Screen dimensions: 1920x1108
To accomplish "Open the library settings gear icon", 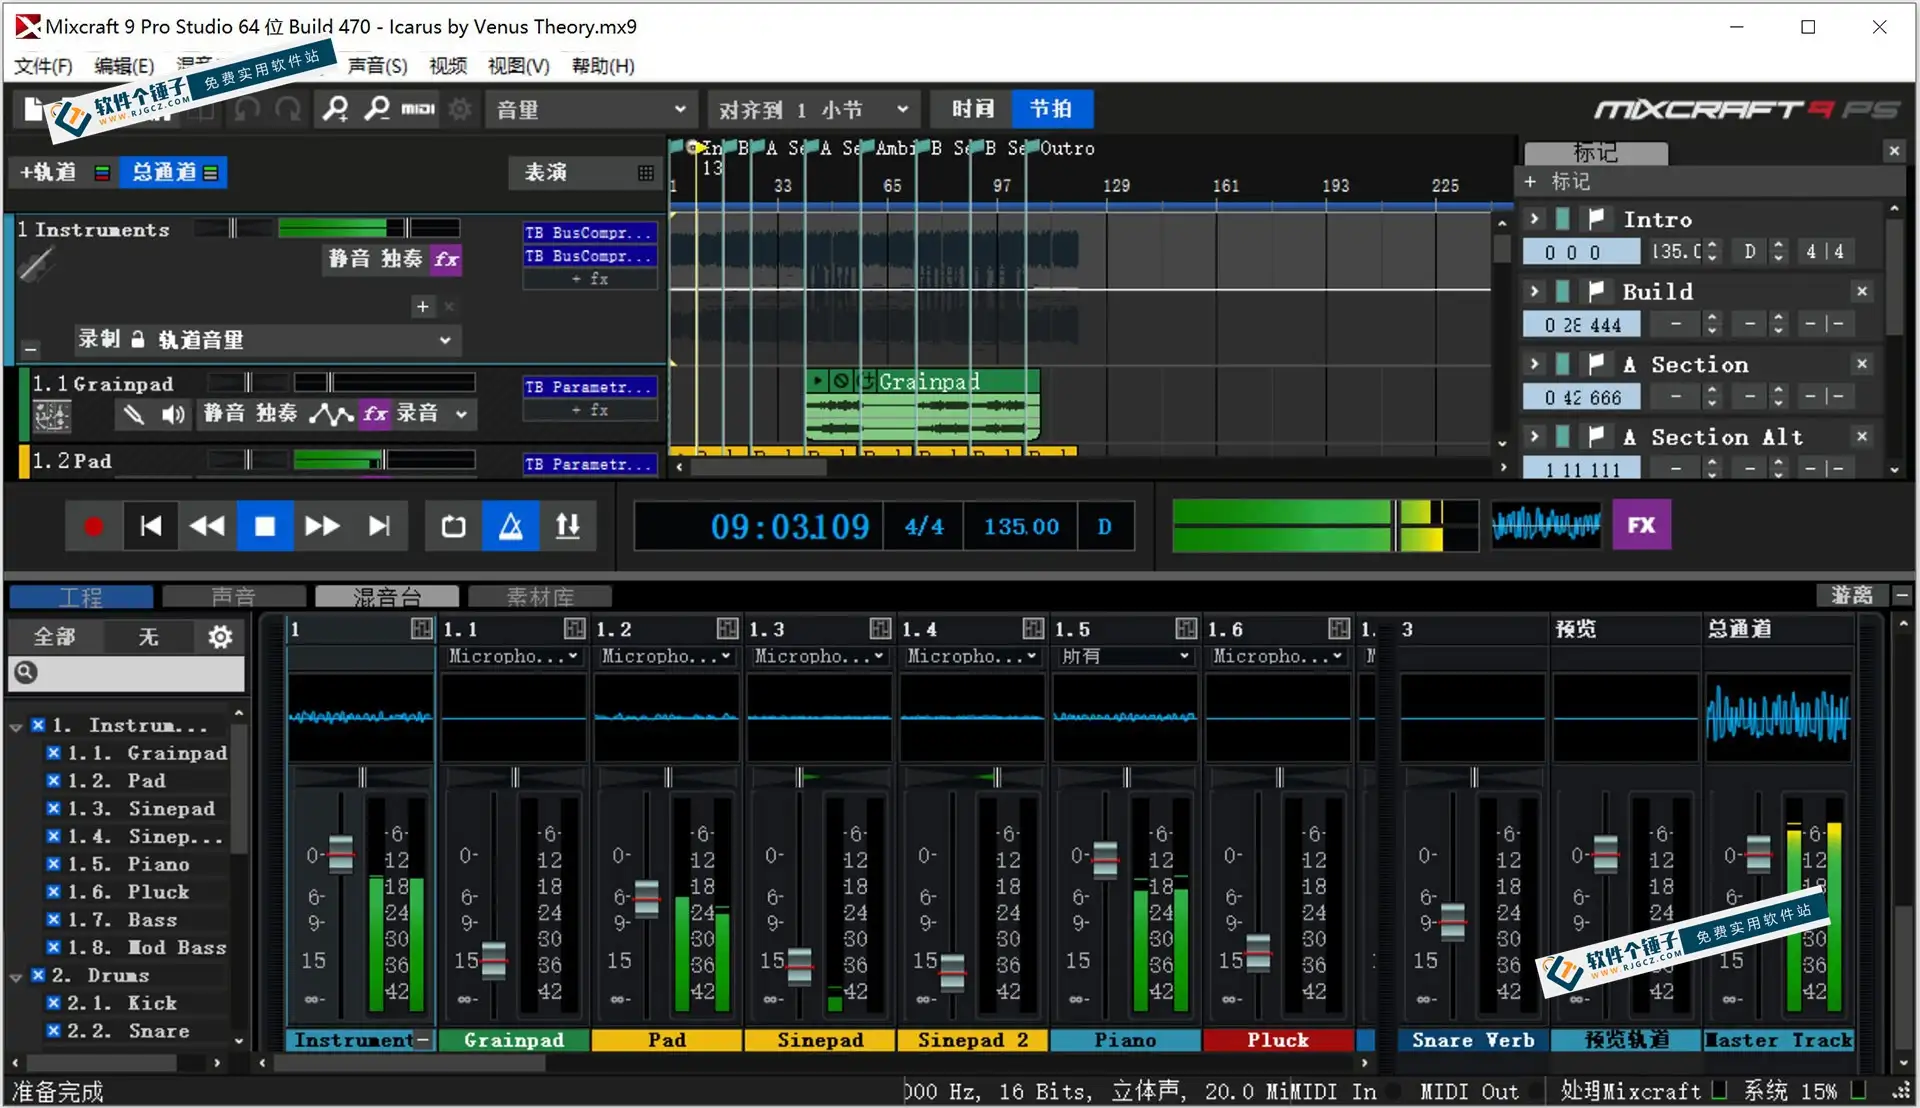I will (x=219, y=636).
